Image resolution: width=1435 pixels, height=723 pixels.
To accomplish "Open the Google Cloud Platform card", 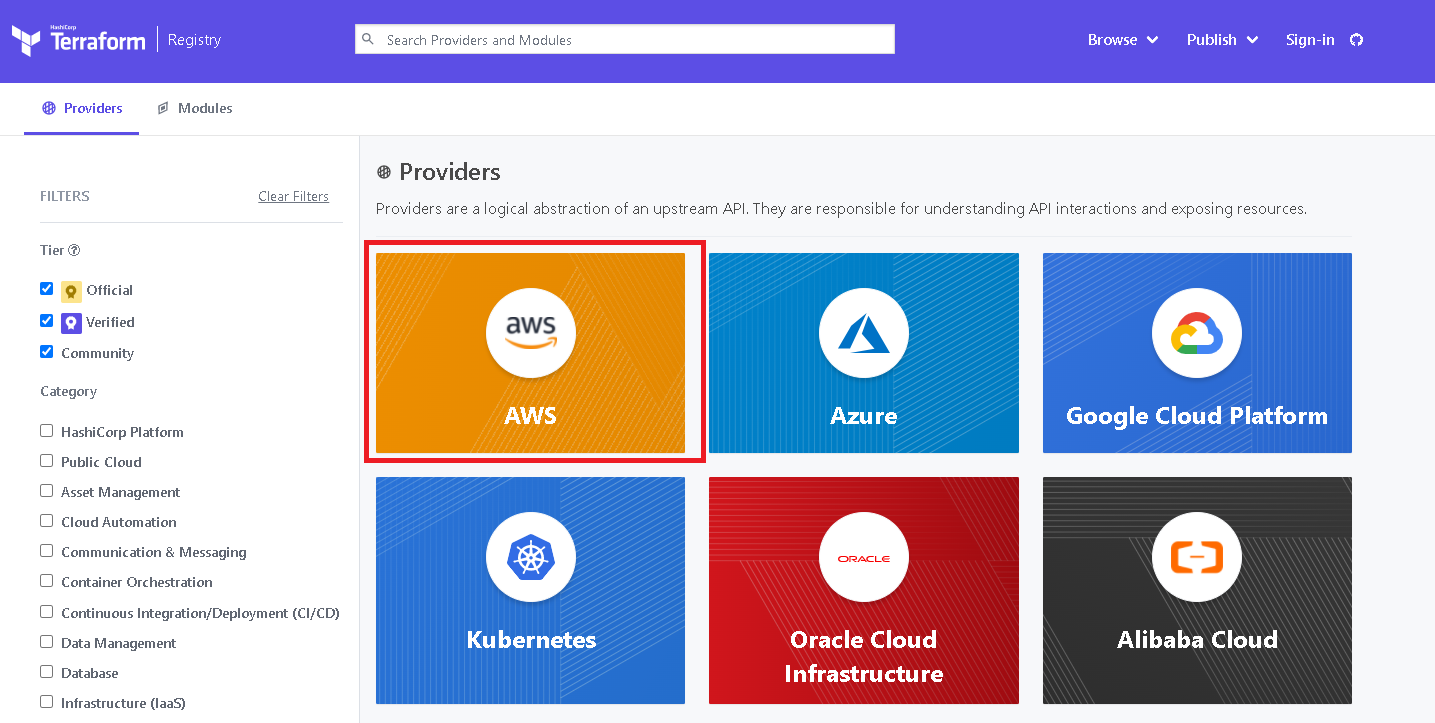I will (1197, 353).
